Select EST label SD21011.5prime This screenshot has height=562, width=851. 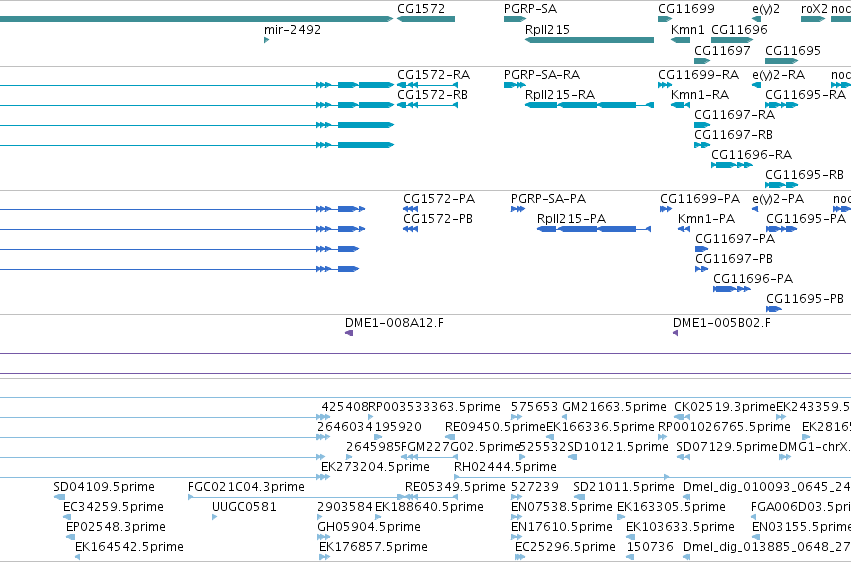(624, 487)
